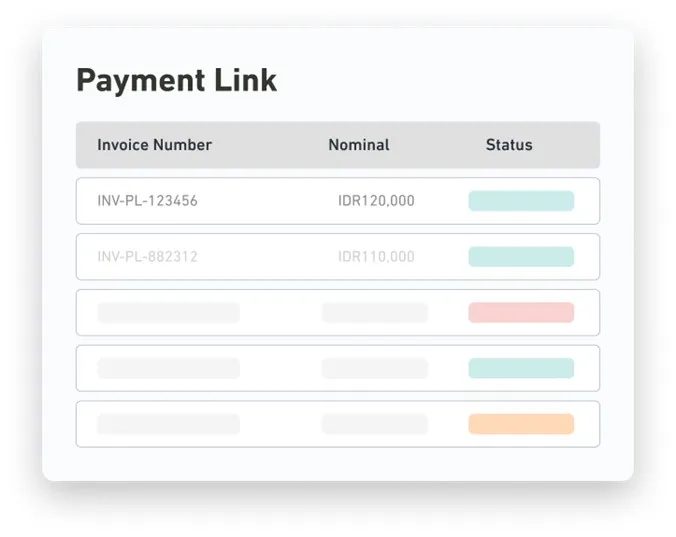Select the IDR110,000 nominal amount
The width and height of the screenshot is (676, 537).
coord(376,257)
